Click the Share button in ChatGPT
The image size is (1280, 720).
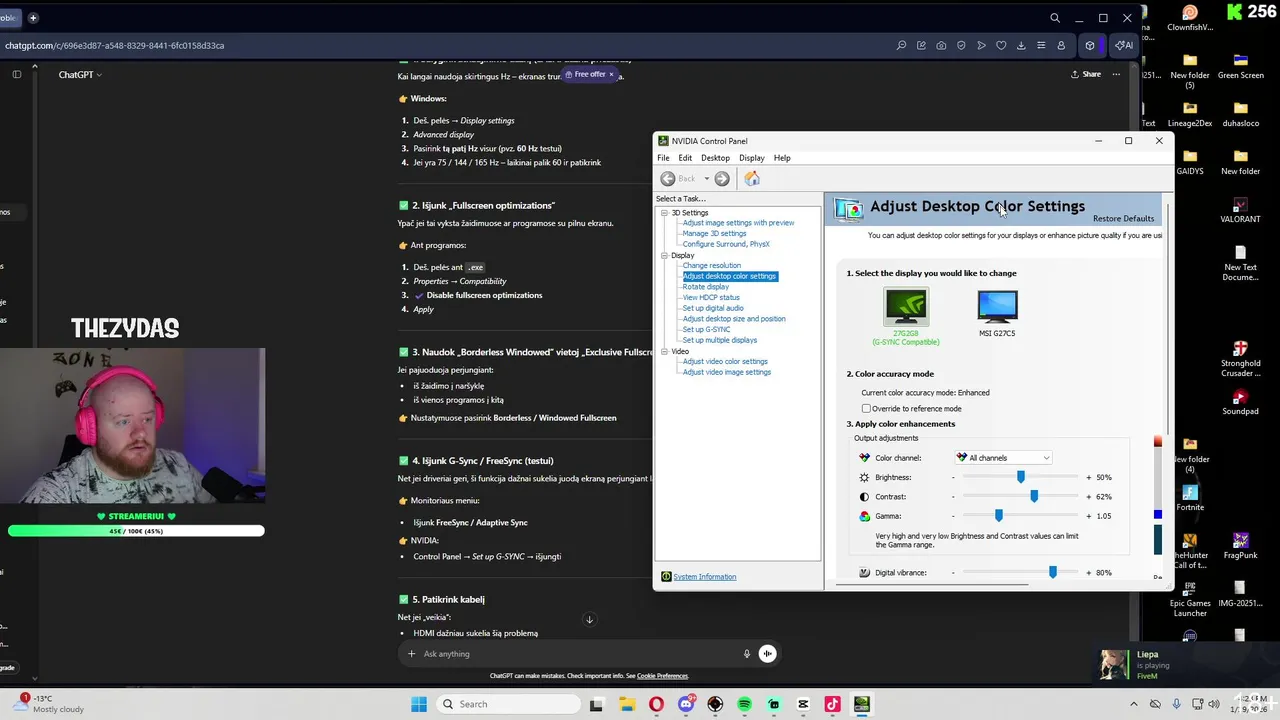coord(1086,74)
